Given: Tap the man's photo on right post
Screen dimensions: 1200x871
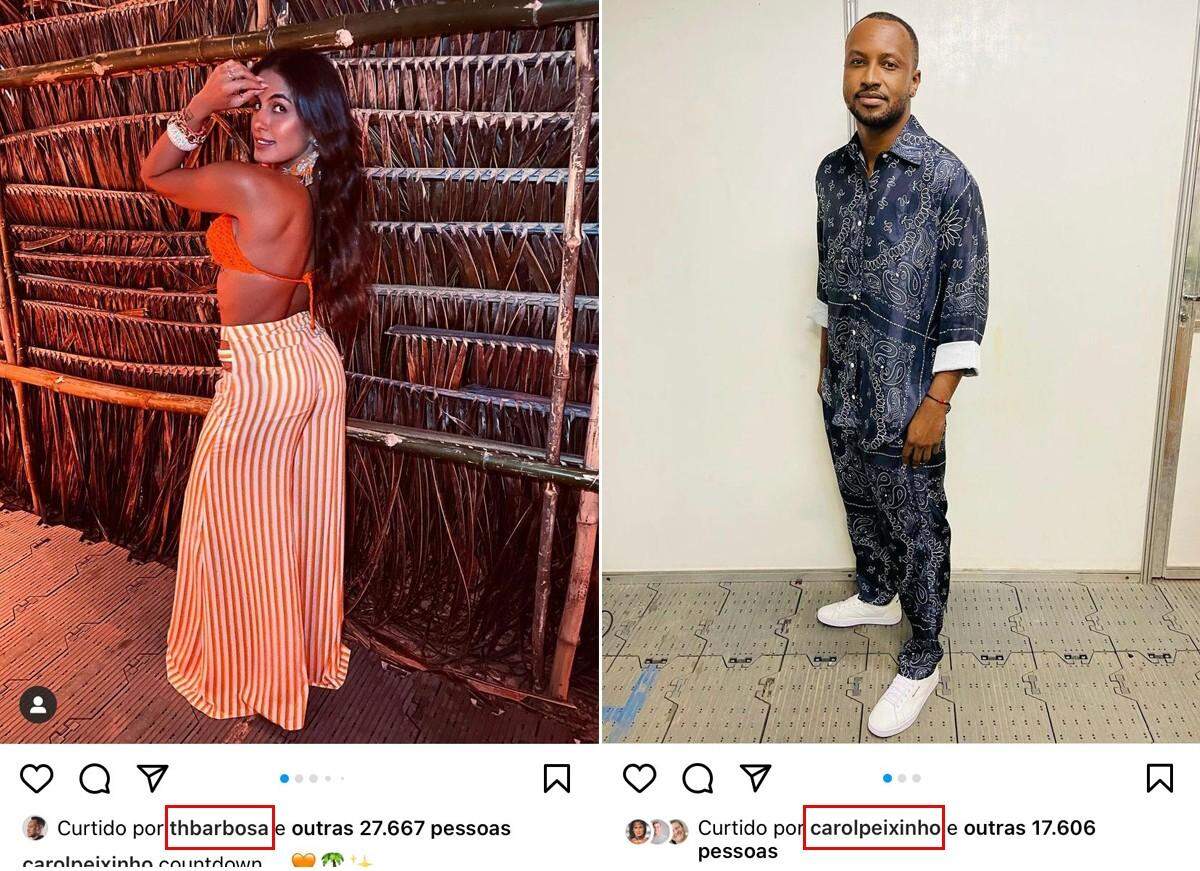Looking at the screenshot, I should tap(901, 371).
